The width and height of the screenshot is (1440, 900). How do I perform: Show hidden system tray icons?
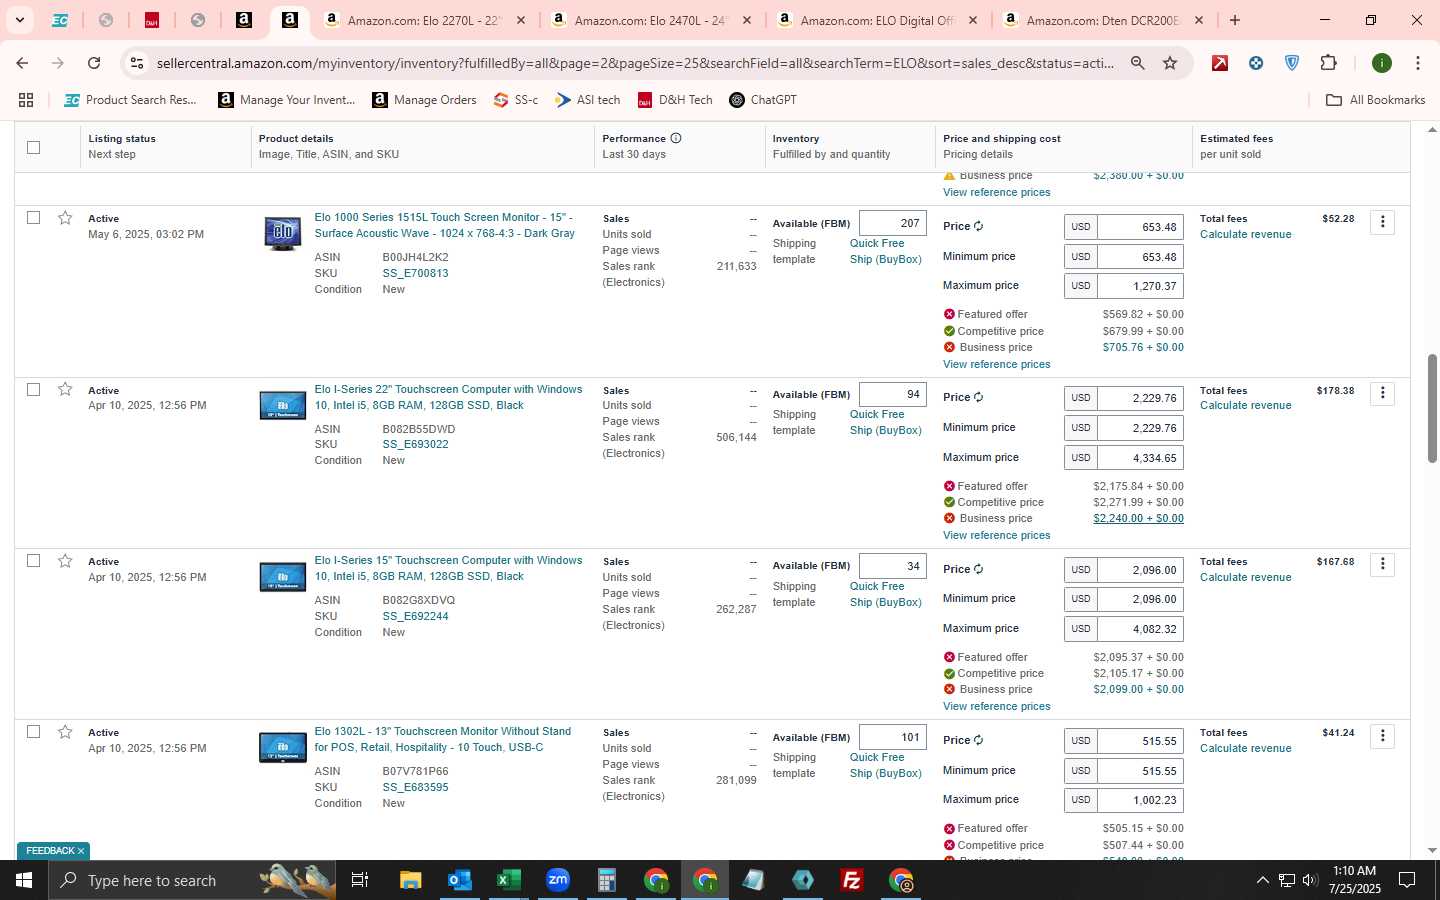1262,880
